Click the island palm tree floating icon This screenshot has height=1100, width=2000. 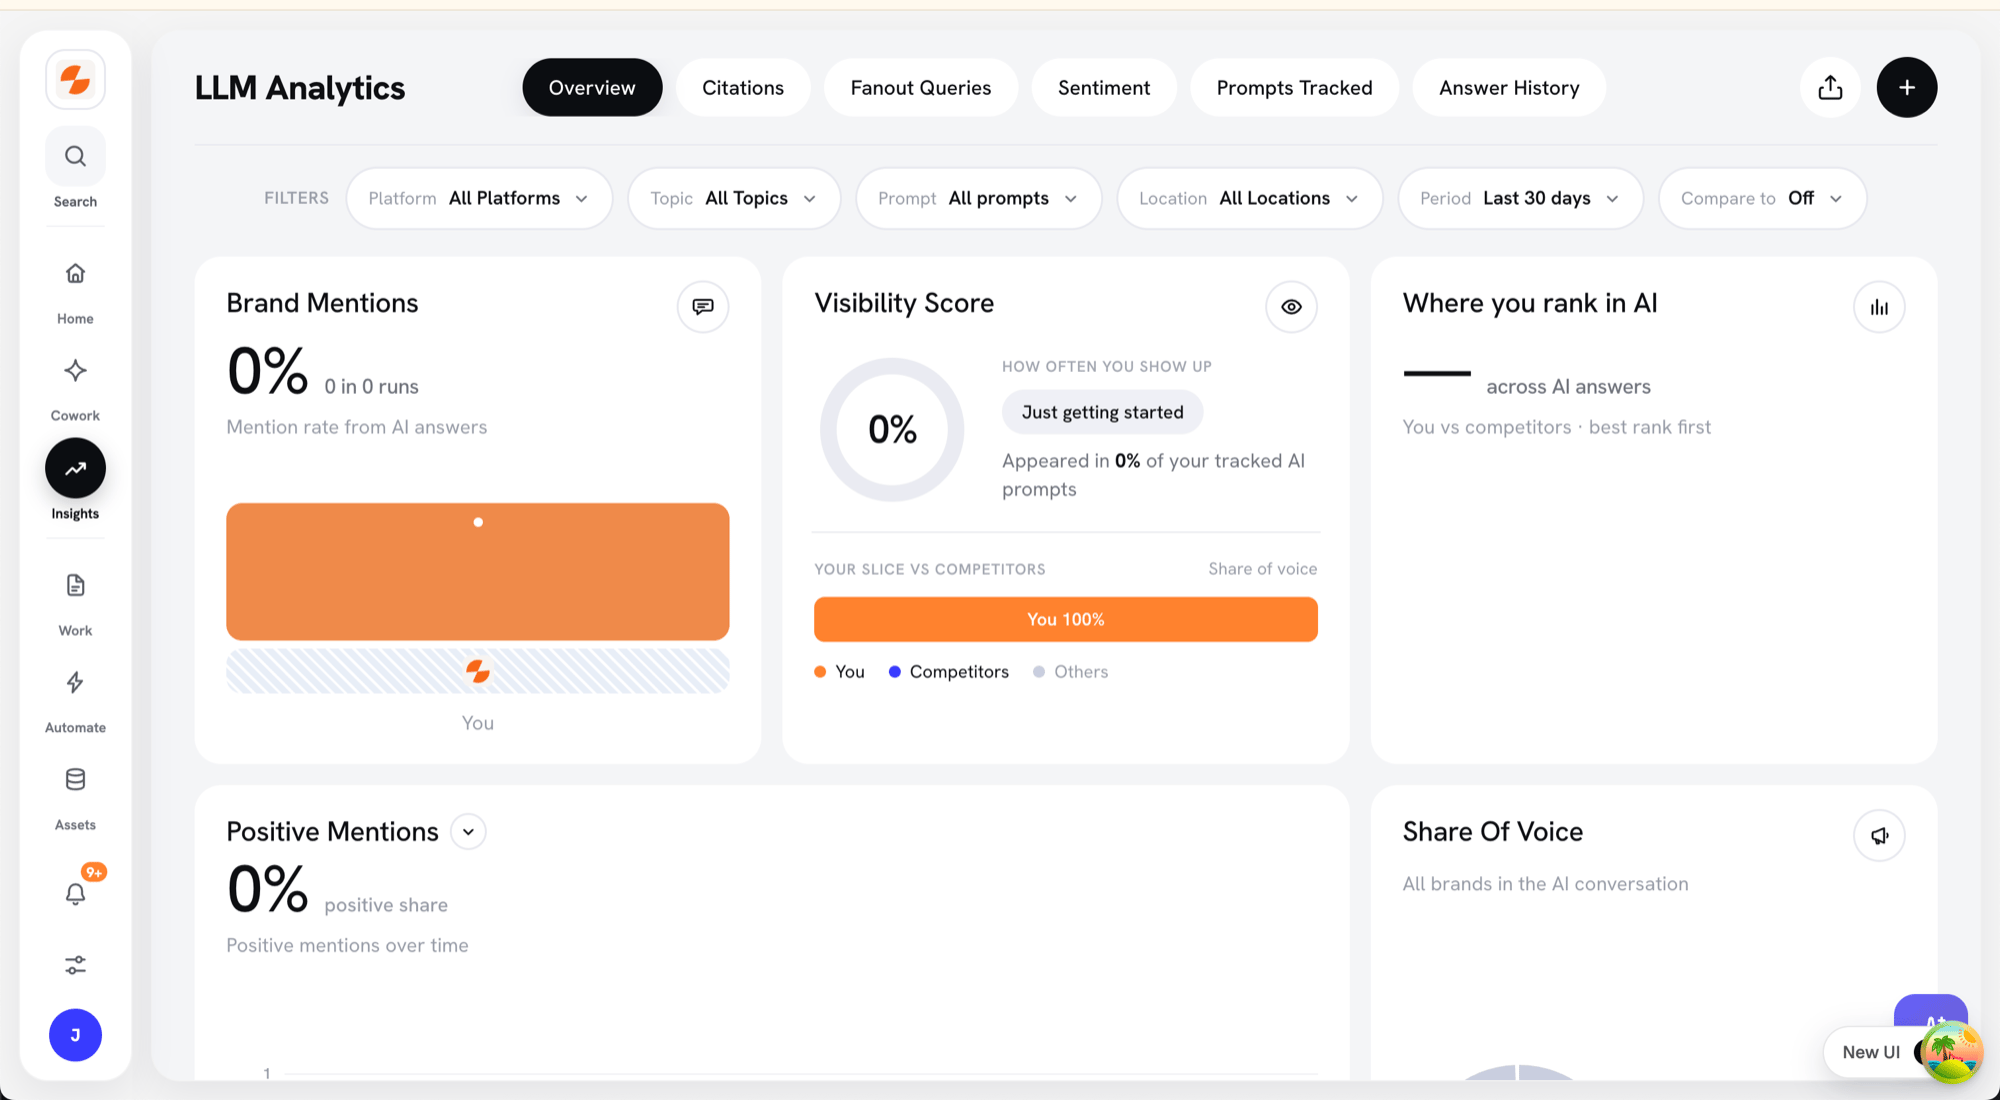point(1951,1052)
